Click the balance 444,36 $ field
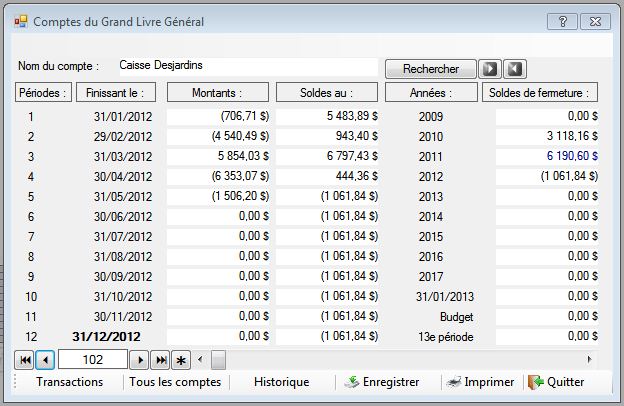Viewport: 624px width, 406px height. pos(327,176)
